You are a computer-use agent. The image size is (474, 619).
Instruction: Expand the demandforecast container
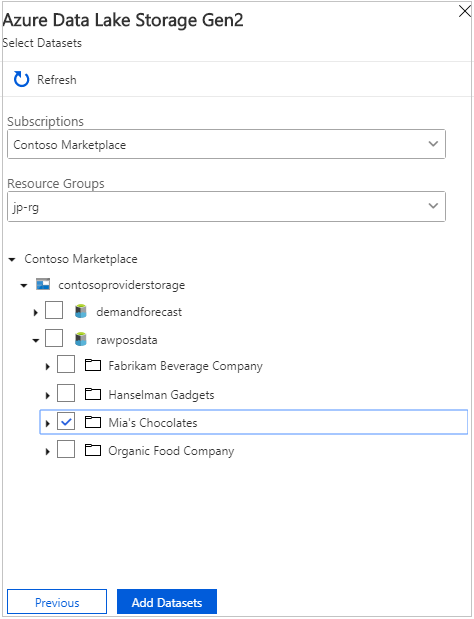coord(36,313)
